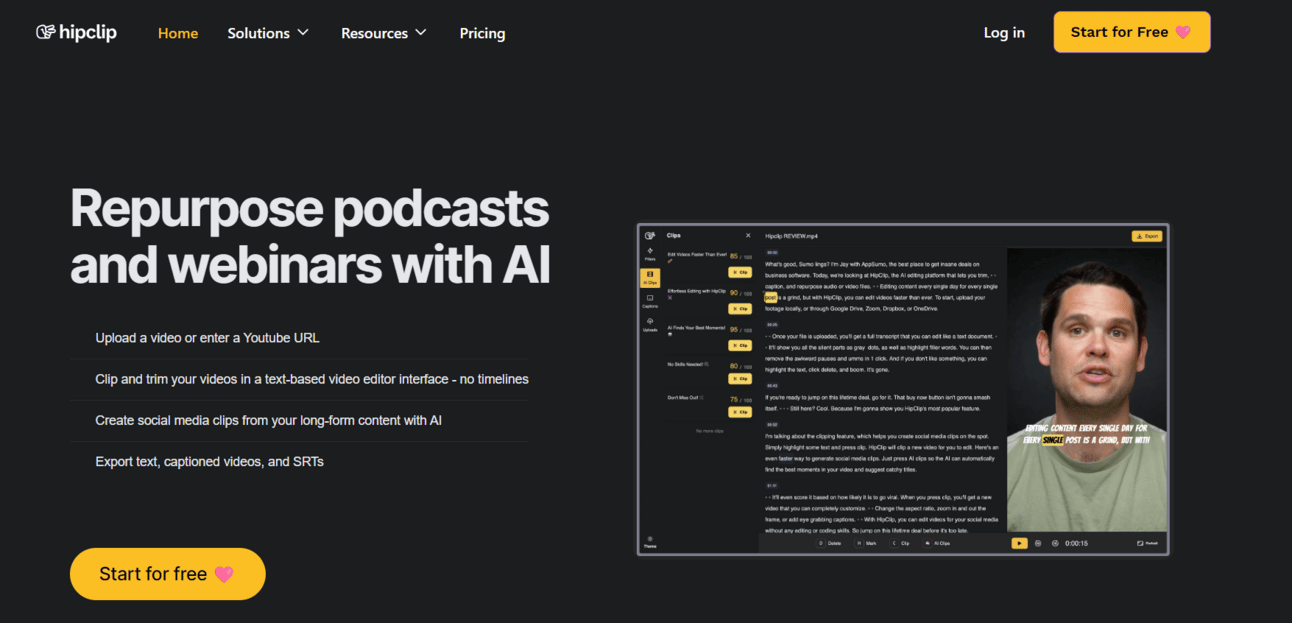Click the video thumbnail of the man
Screen dimensions: 1292x623
click(x=1087, y=389)
